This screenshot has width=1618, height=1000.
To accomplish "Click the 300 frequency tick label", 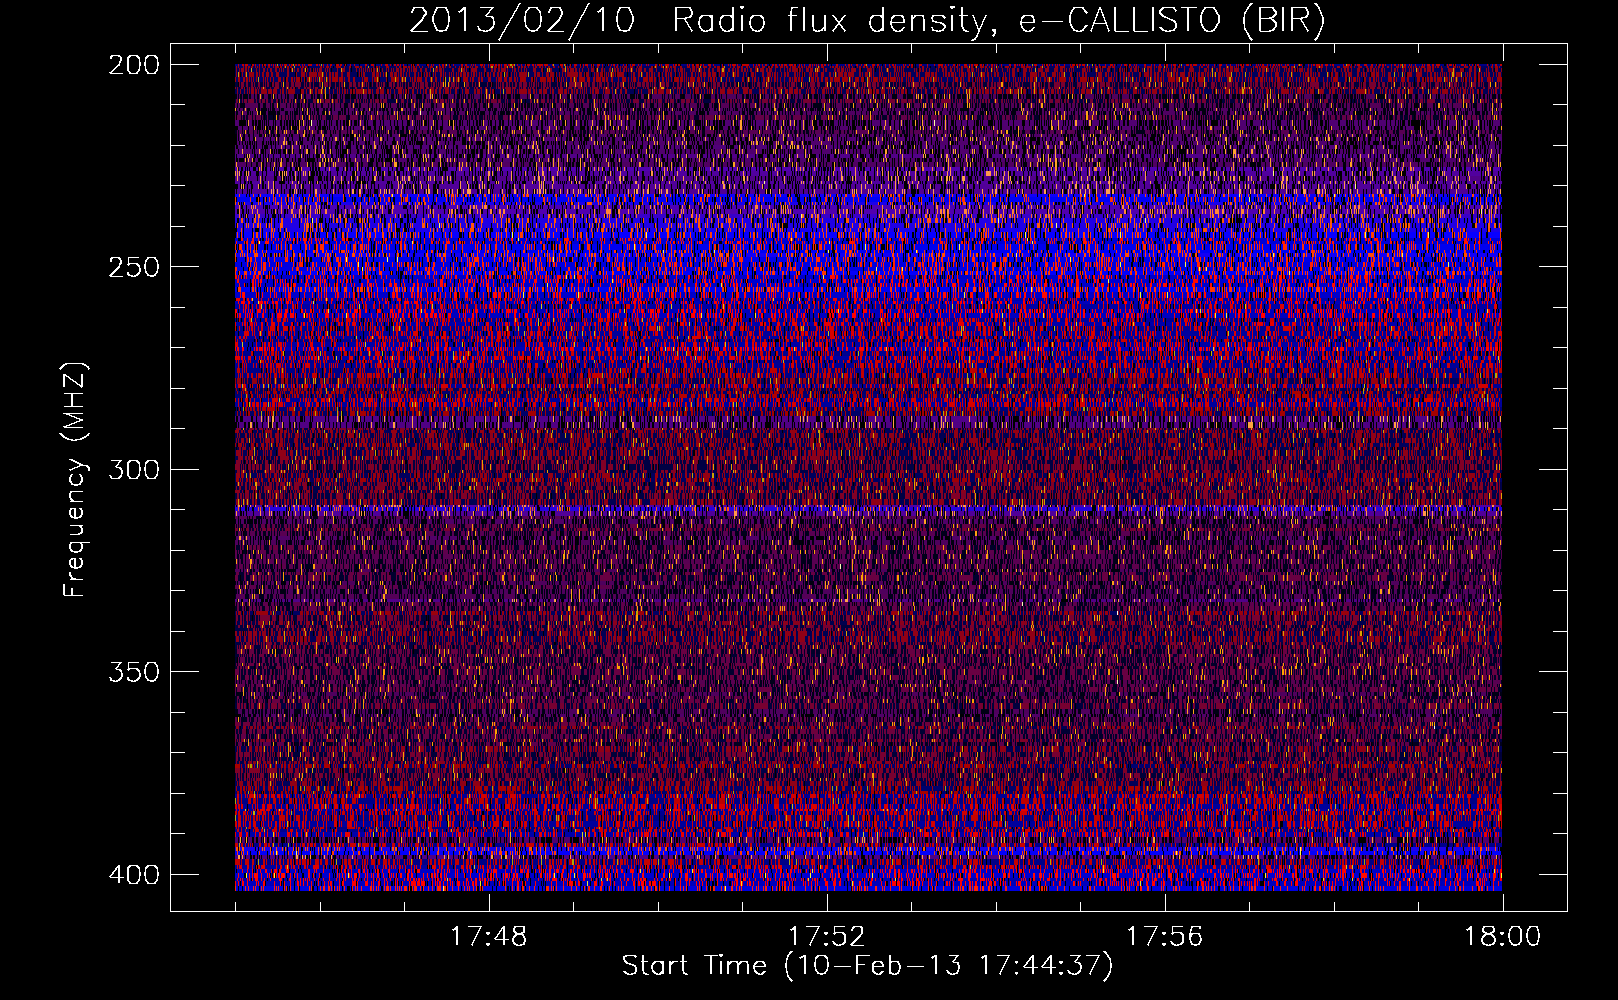I will click(x=133, y=469).
